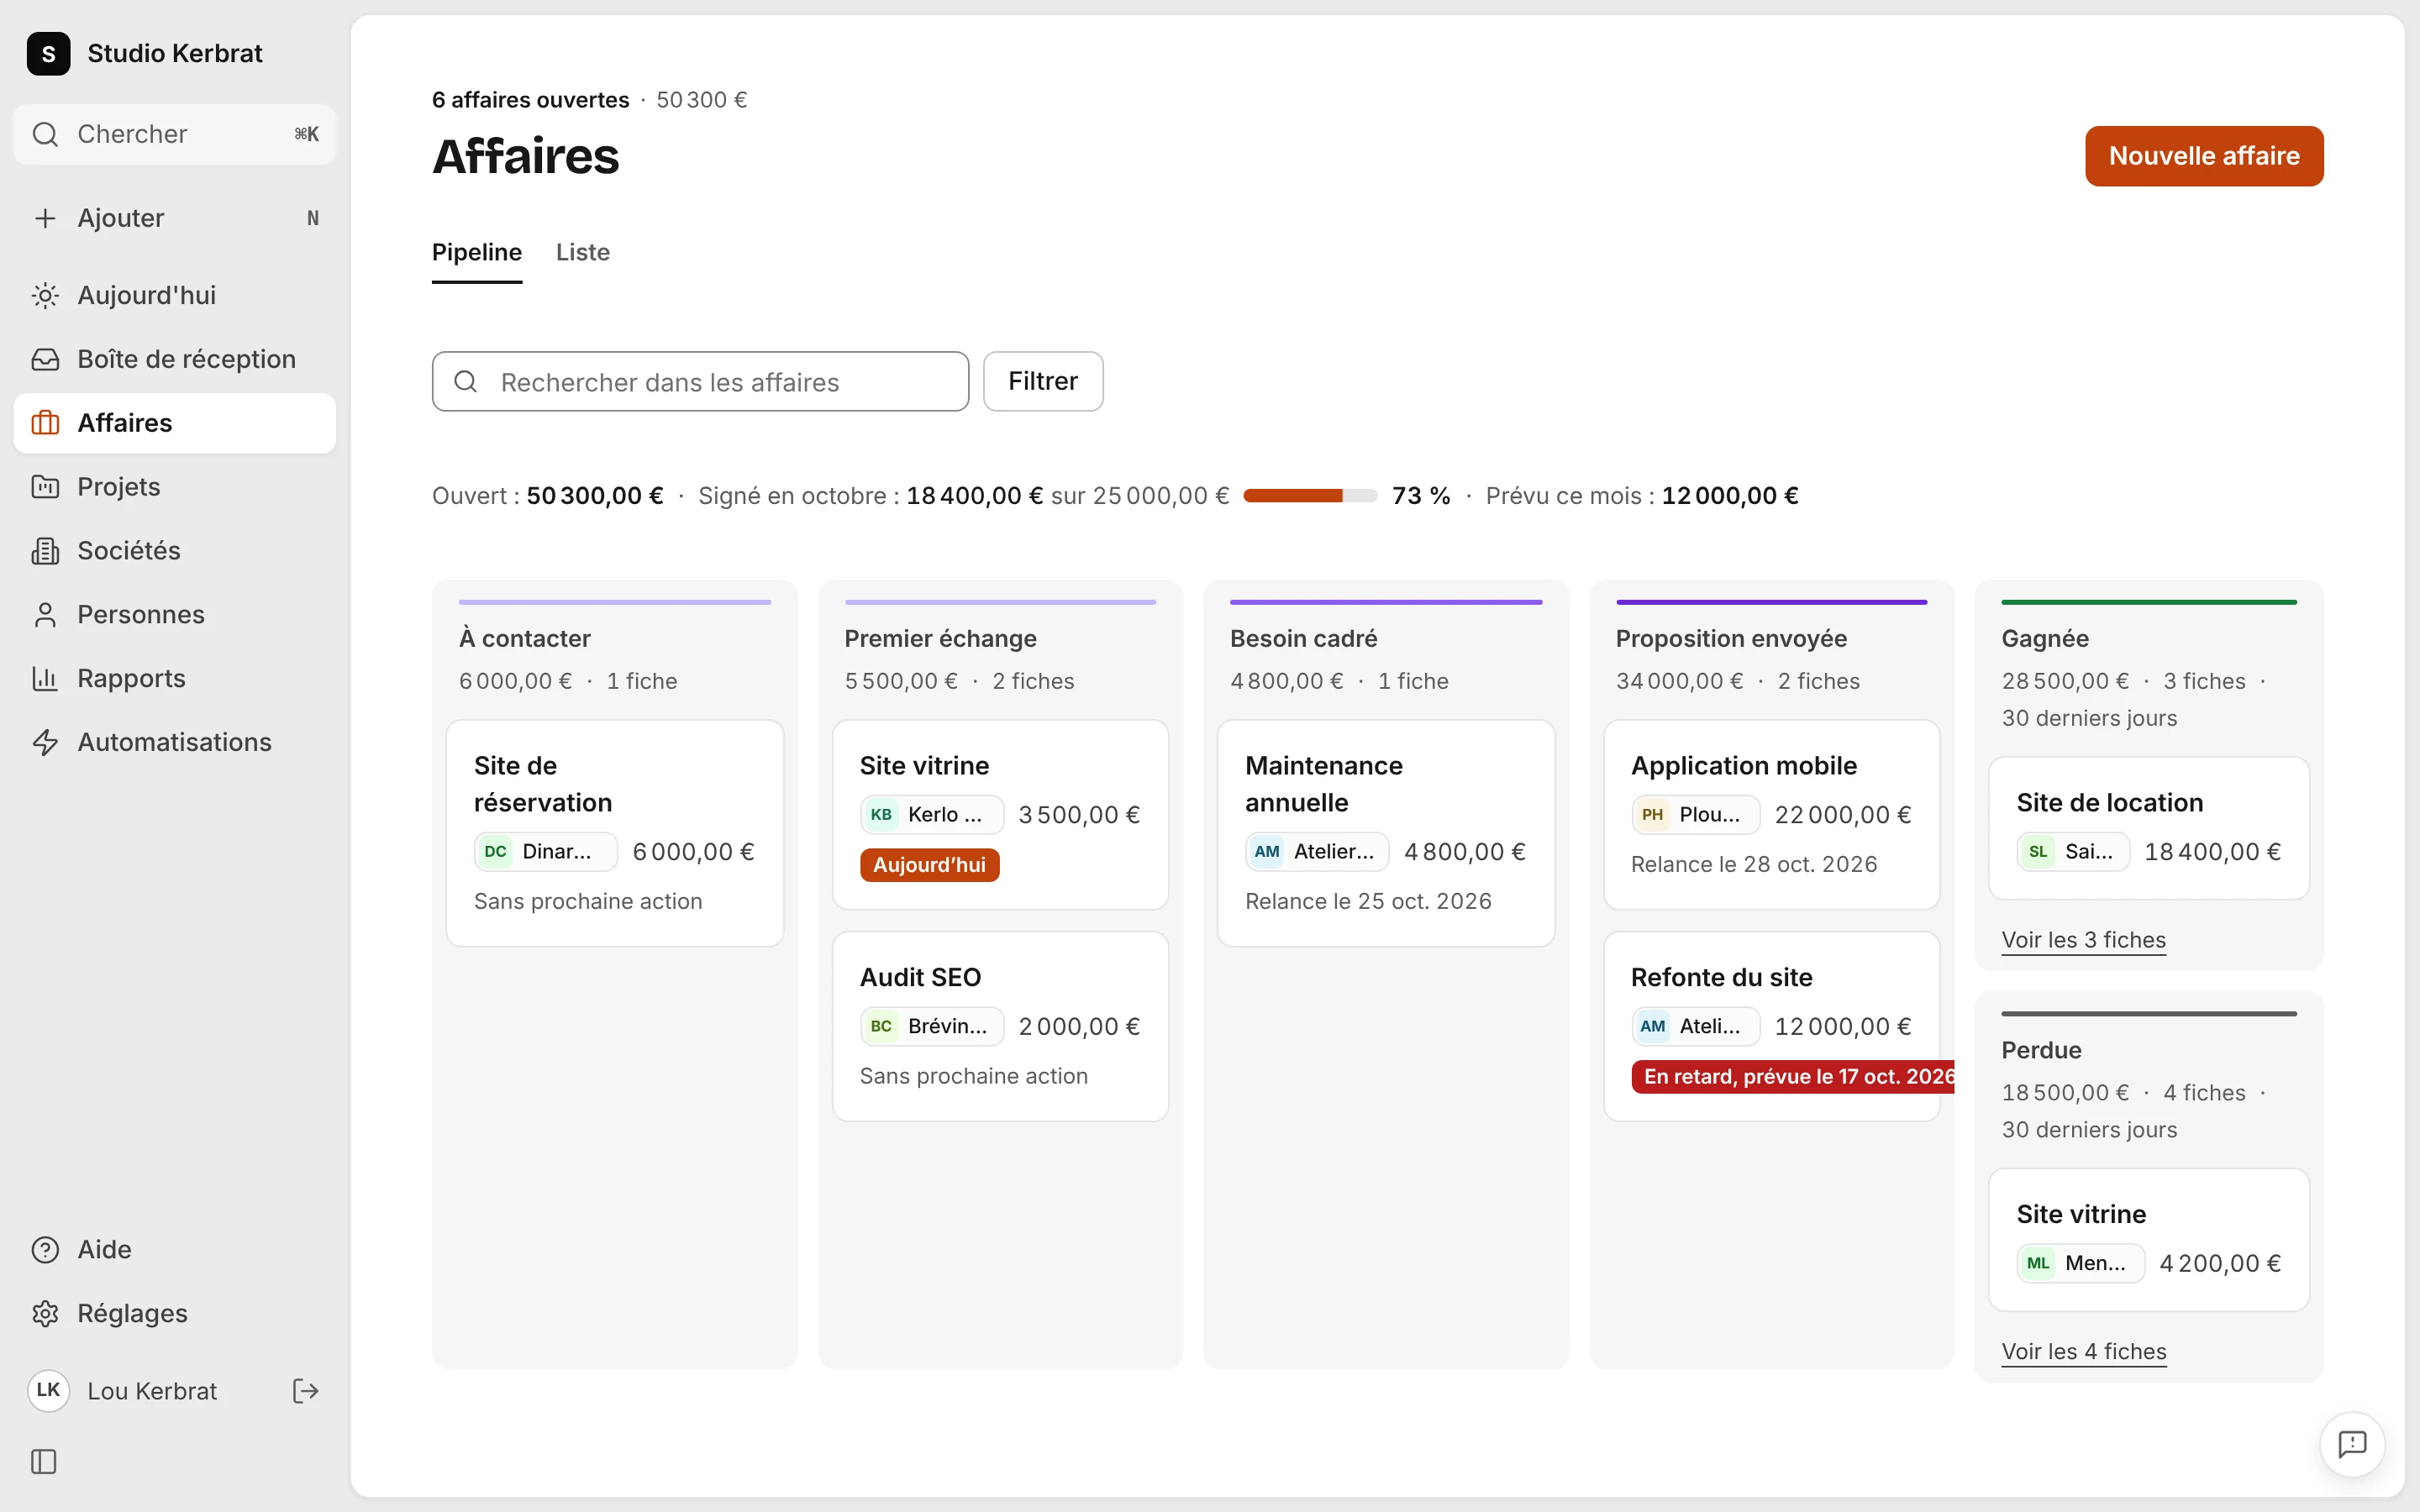Open the Filtrer button

tap(1043, 381)
